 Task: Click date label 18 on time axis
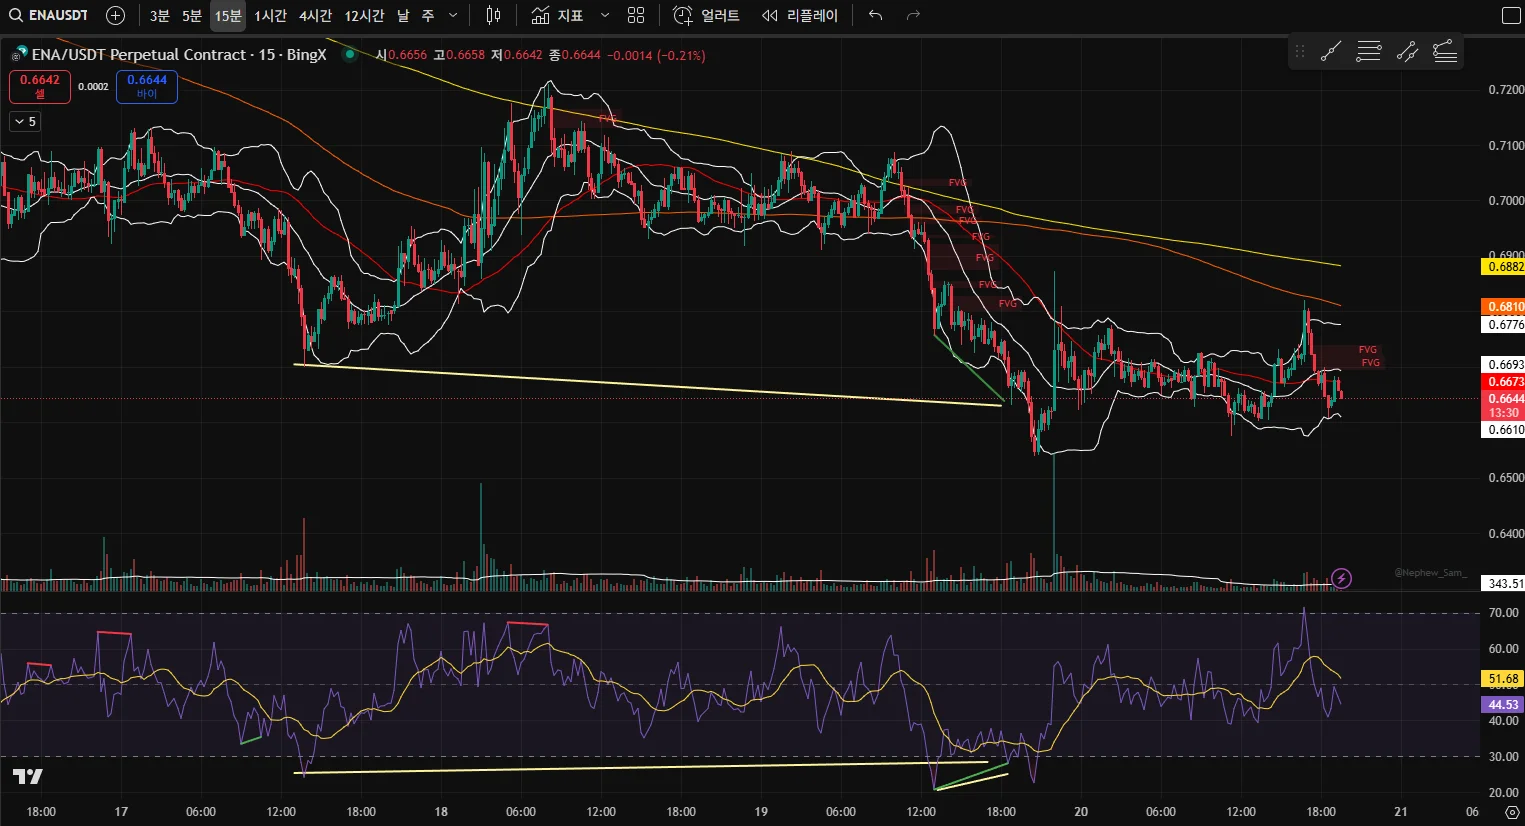coord(441,811)
